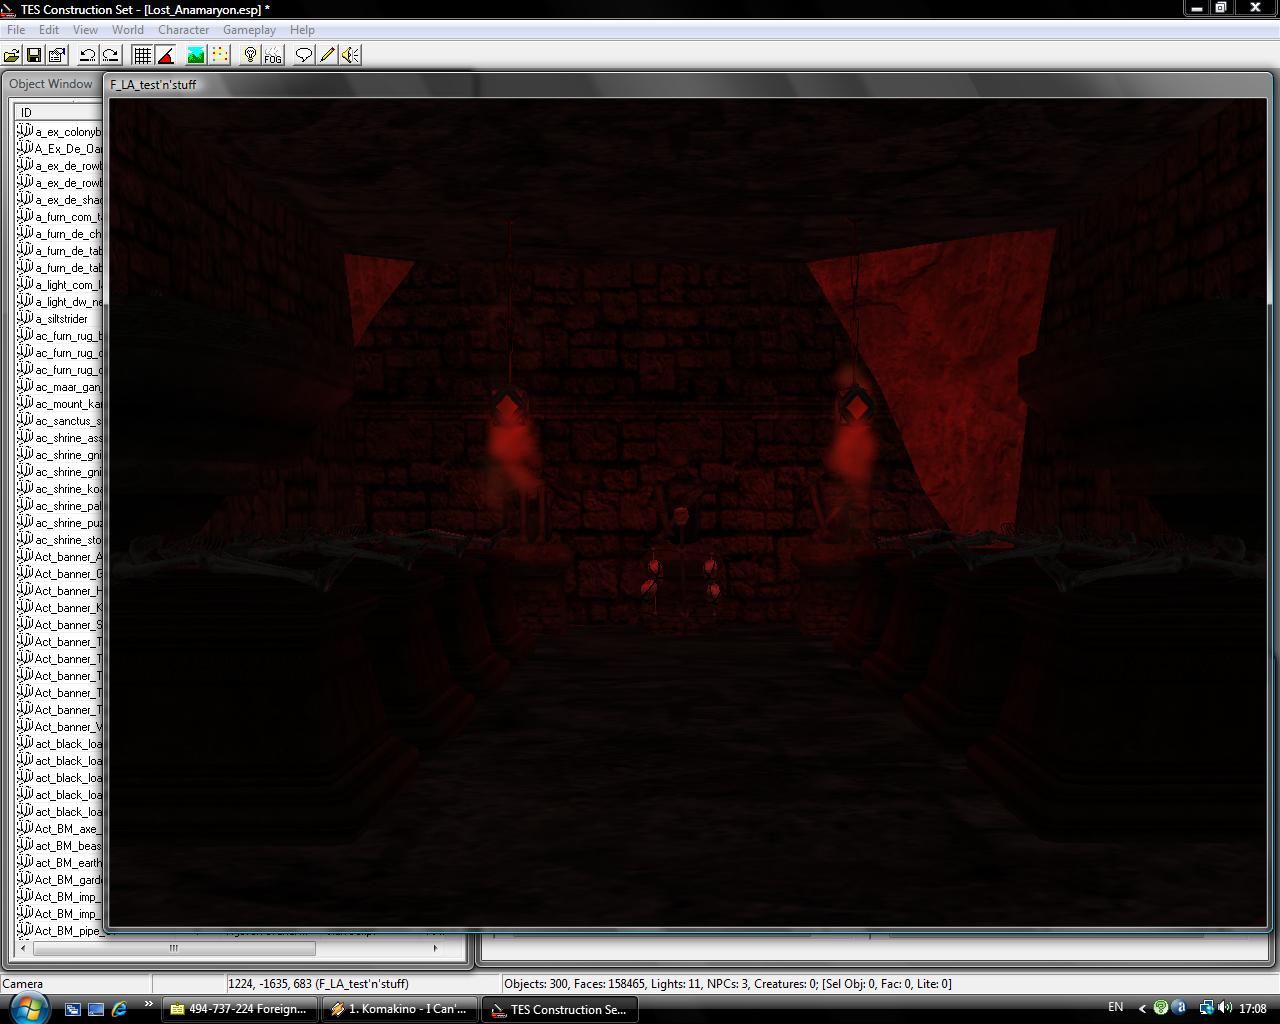Switch to Komakino taskbar button

click(400, 1009)
